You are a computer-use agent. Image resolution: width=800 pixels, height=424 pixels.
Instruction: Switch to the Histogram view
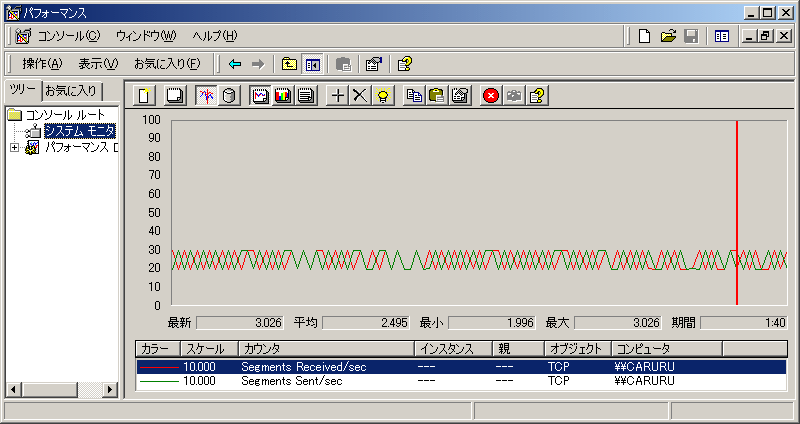tap(283, 96)
